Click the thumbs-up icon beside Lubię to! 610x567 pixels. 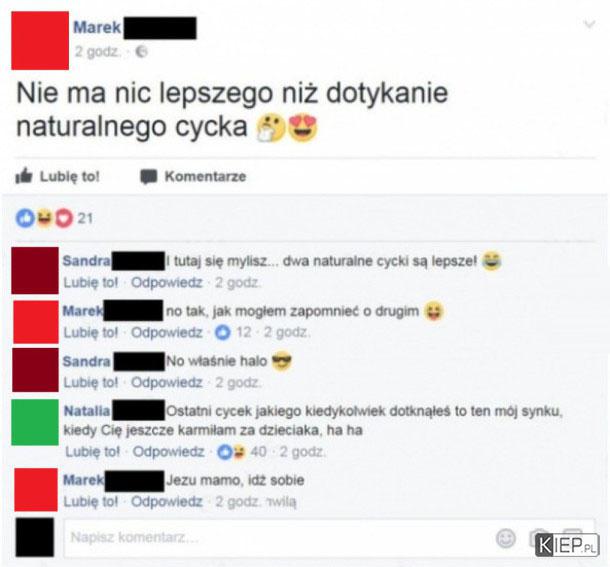[x=24, y=176]
